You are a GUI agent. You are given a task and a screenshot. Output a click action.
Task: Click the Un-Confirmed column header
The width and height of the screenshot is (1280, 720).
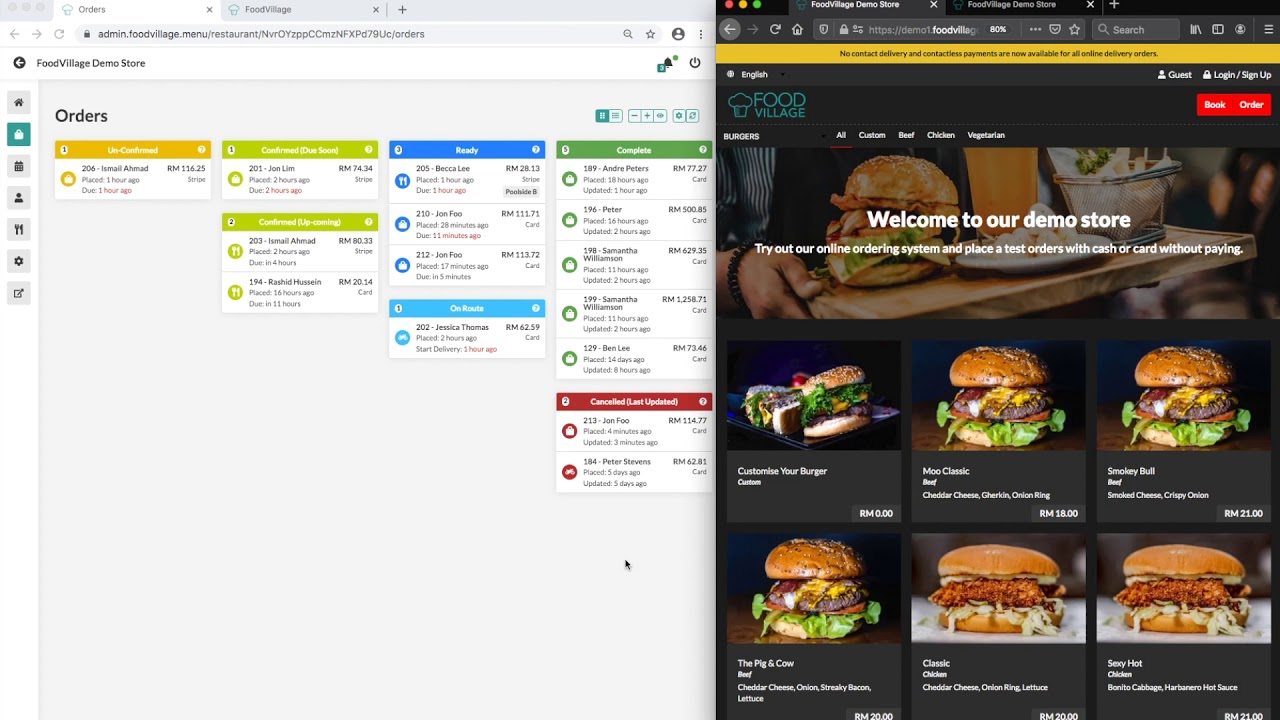click(x=133, y=150)
